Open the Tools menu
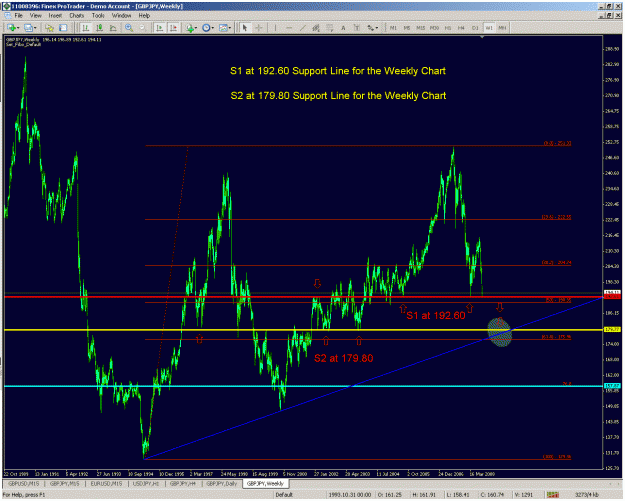Image resolution: width=625 pixels, height=501 pixels. [x=98, y=16]
